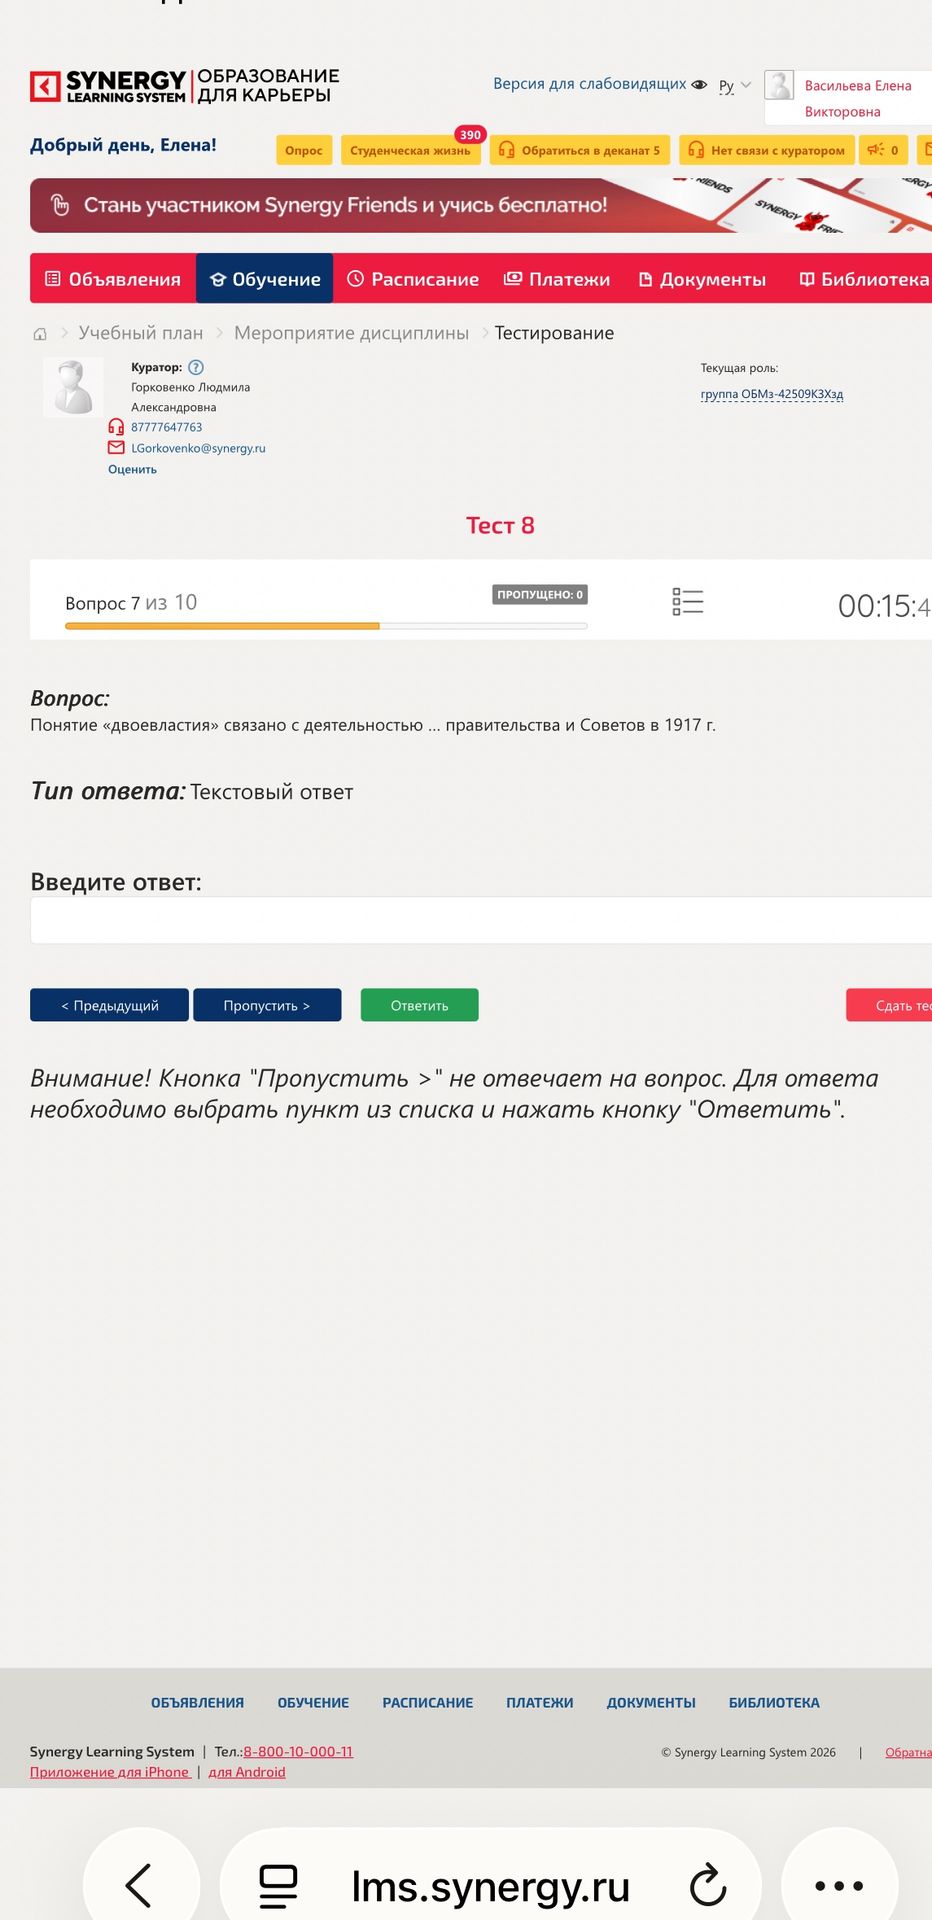Open the current role group dropdown

coord(772,394)
